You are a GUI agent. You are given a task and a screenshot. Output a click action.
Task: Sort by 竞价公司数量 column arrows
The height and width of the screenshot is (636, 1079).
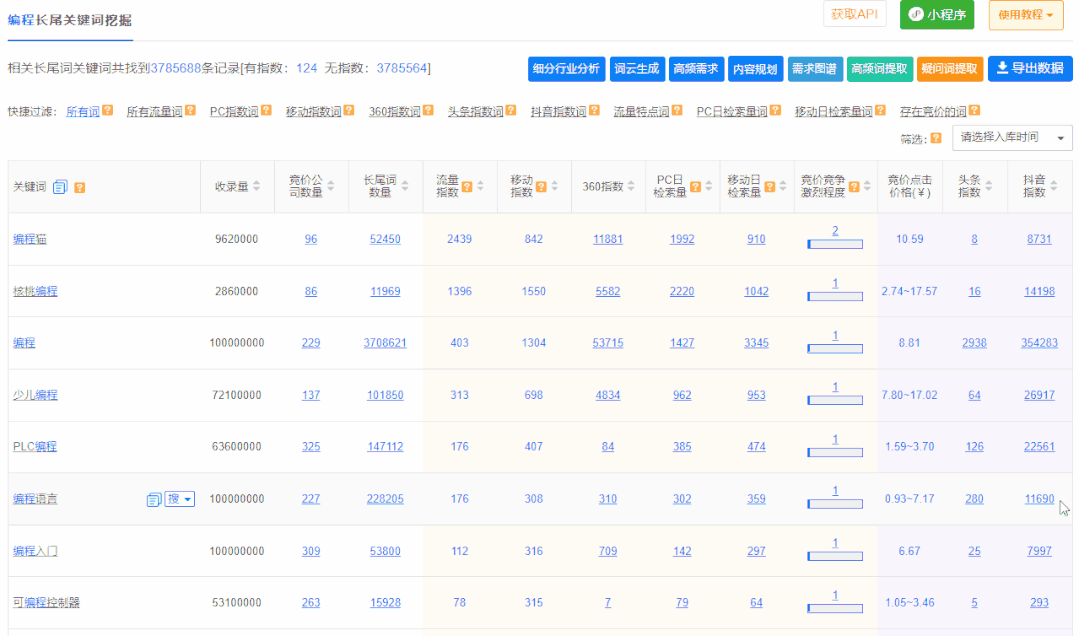(x=331, y=187)
